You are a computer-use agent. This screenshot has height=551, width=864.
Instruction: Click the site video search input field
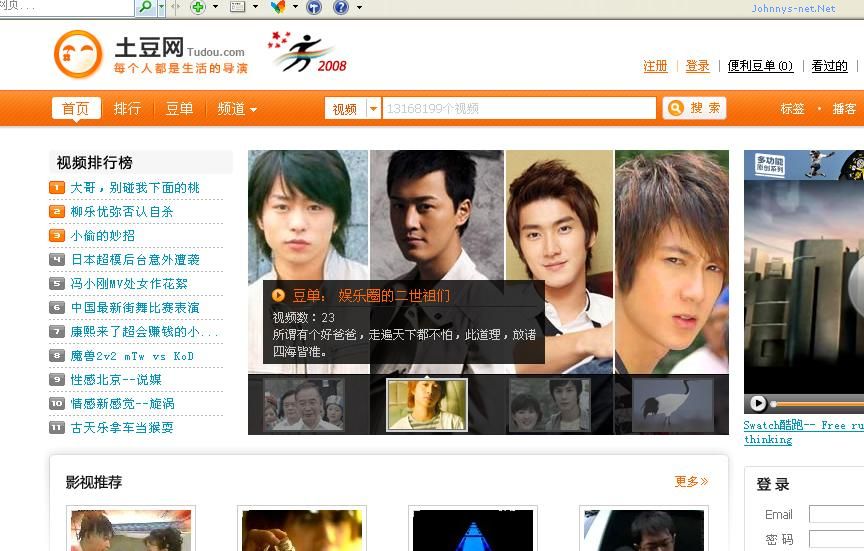(518, 109)
